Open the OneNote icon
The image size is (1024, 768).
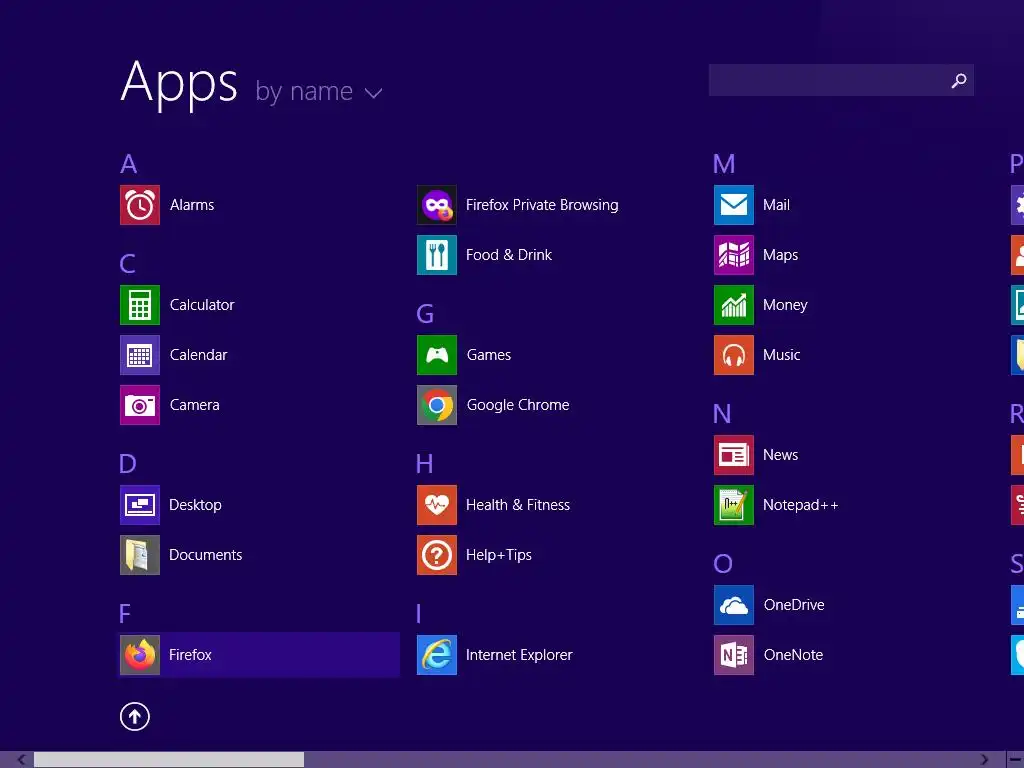pyautogui.click(x=734, y=655)
